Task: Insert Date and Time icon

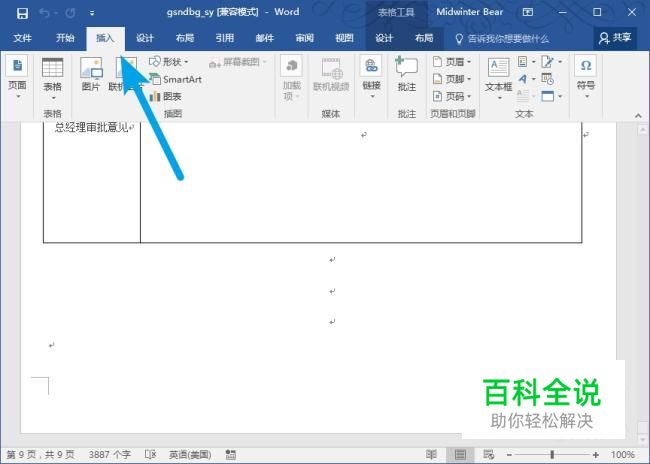Action: pos(548,79)
